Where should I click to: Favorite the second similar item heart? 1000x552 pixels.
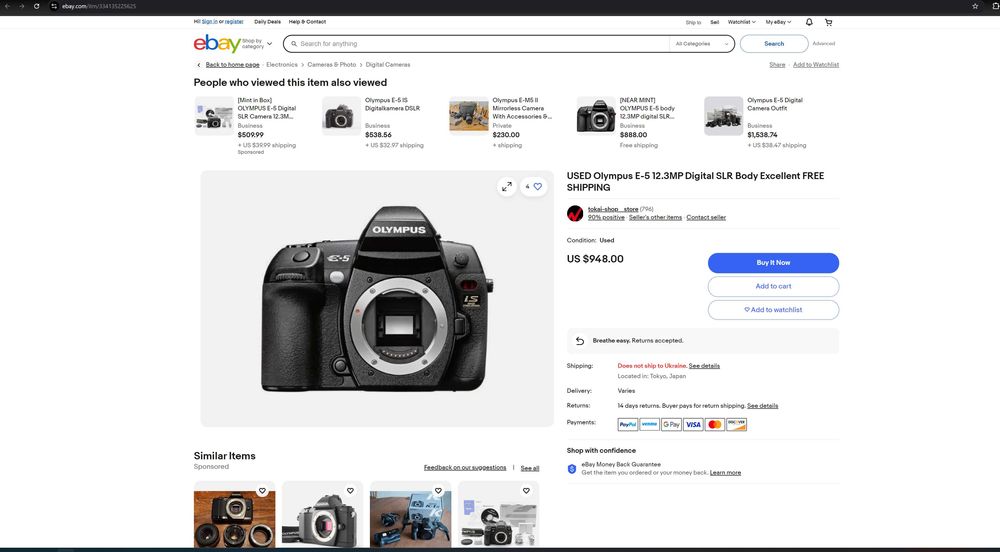tap(350, 491)
